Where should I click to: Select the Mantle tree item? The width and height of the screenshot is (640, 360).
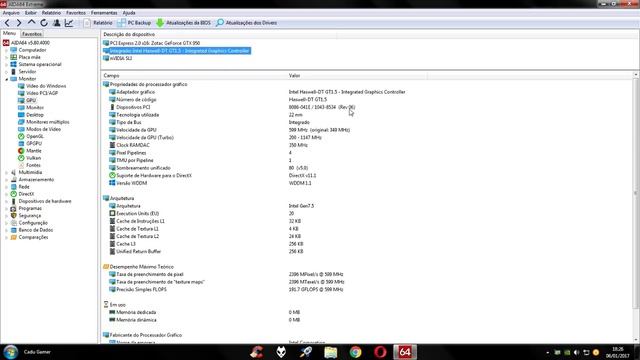tap(30, 151)
